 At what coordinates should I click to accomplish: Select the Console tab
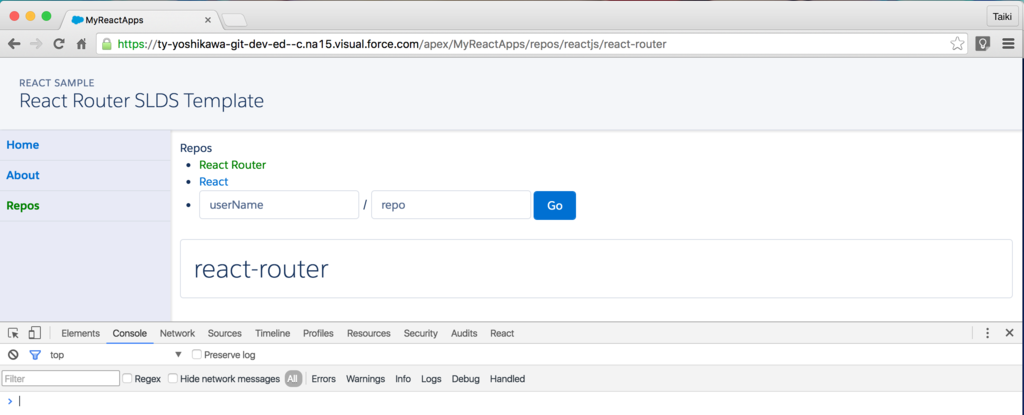pos(129,333)
